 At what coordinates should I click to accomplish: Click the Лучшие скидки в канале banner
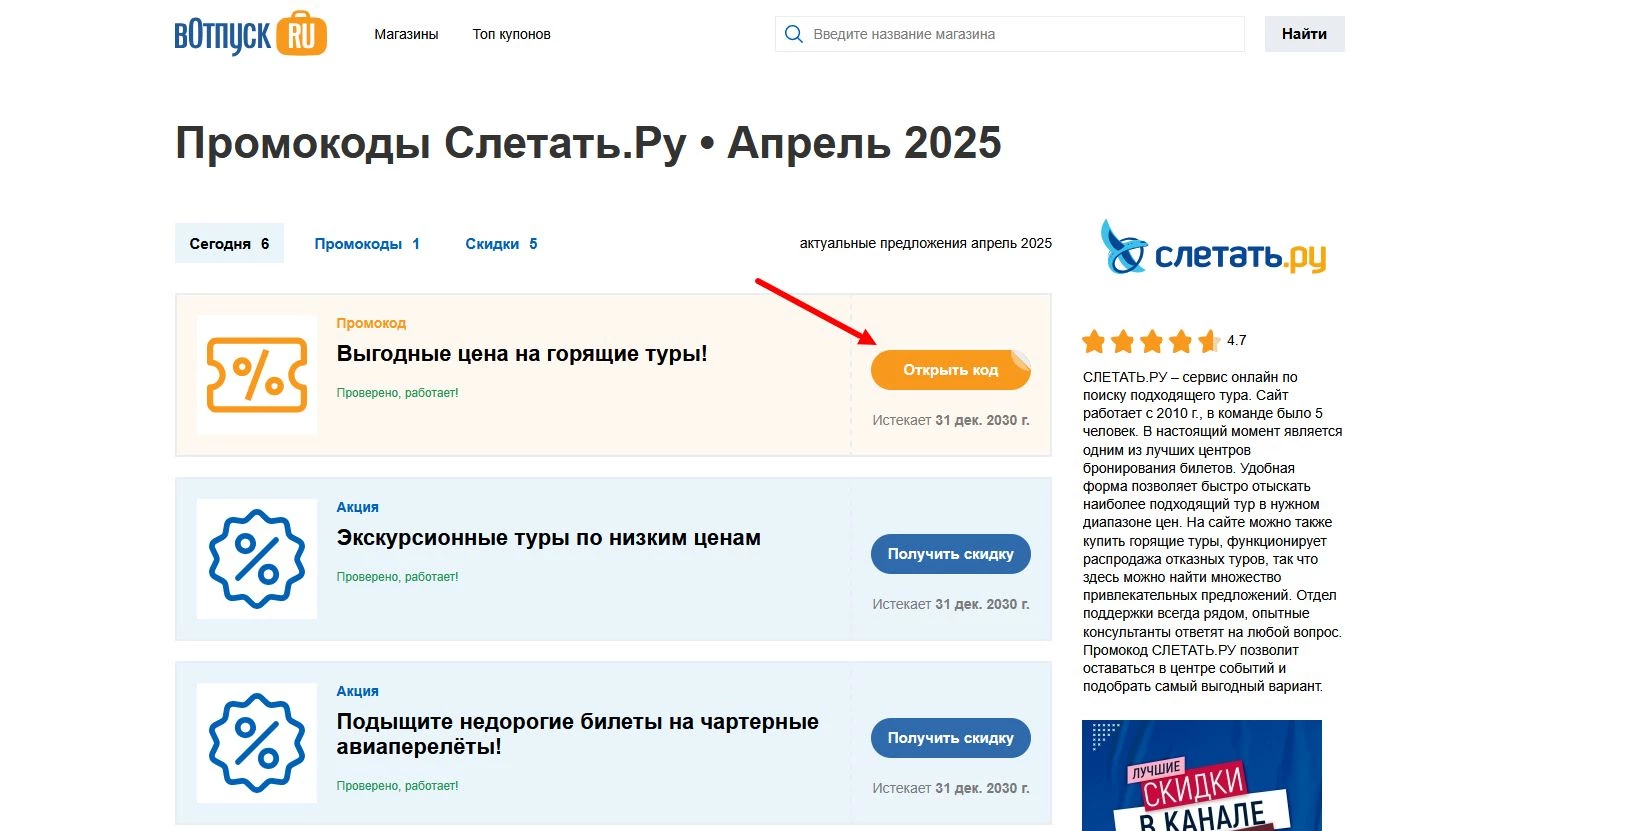tap(1202, 775)
